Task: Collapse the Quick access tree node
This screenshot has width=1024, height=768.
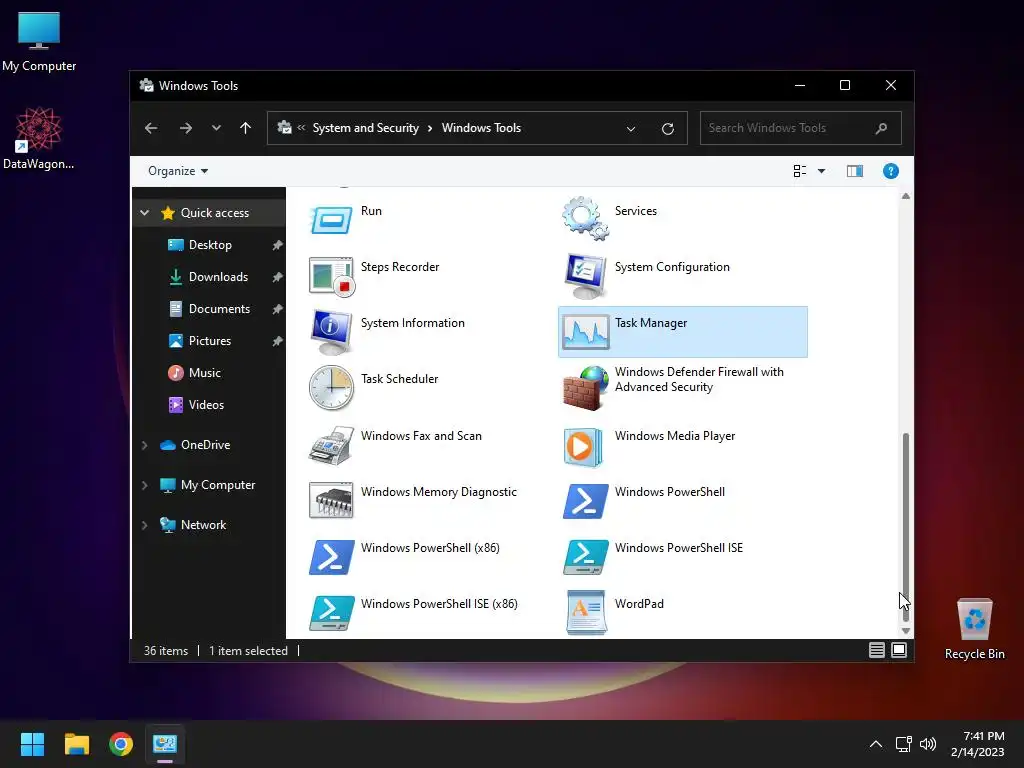Action: coord(145,213)
